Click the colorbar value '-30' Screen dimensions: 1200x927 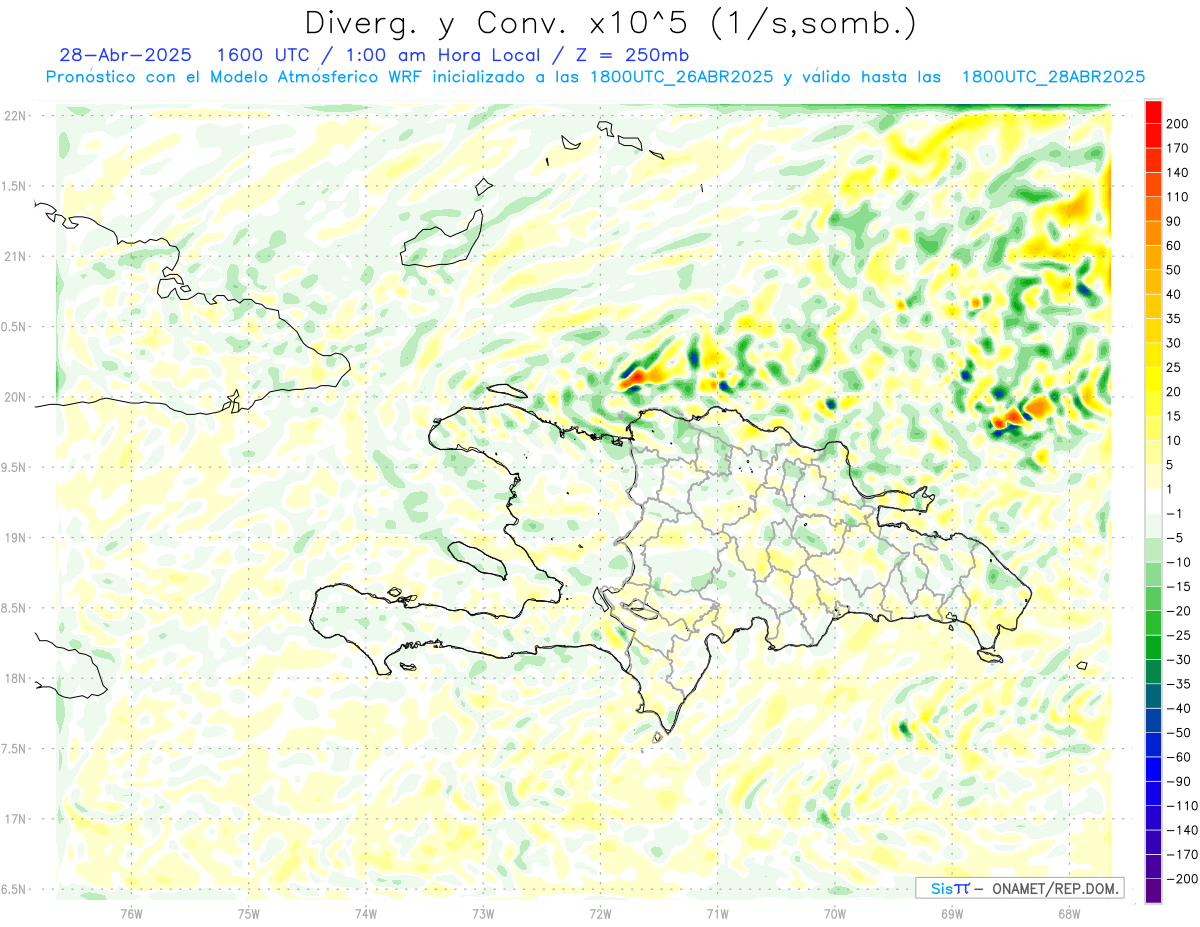pyautogui.click(x=1179, y=660)
